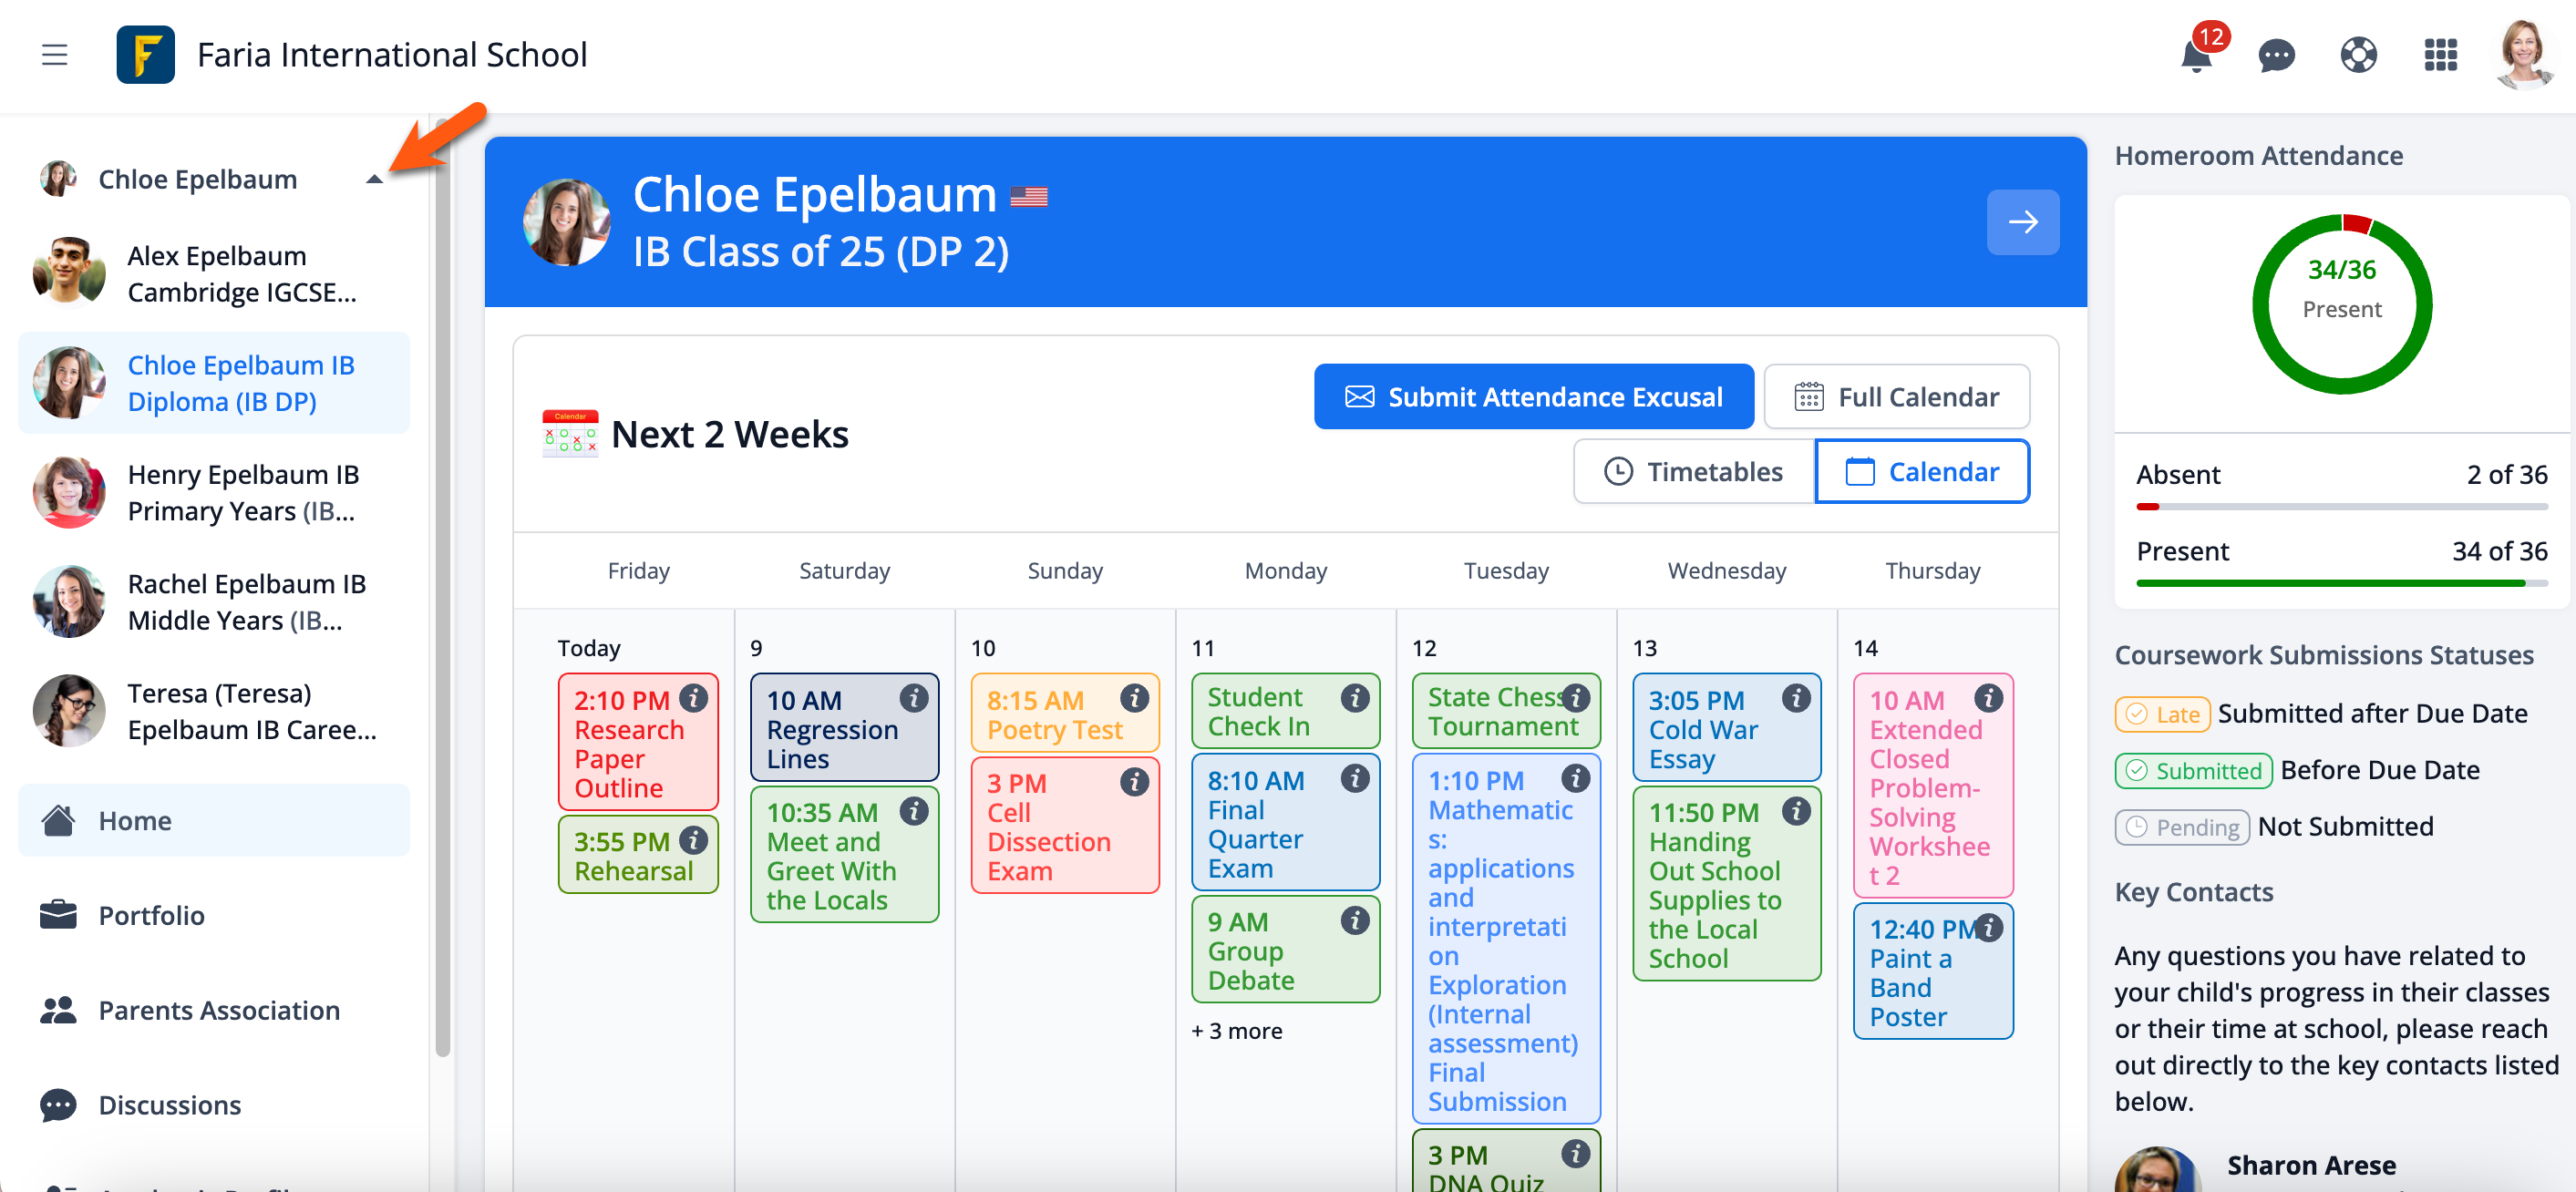2576x1192 pixels.
Task: Open Parents Association in sidebar
Action: tap(218, 1010)
